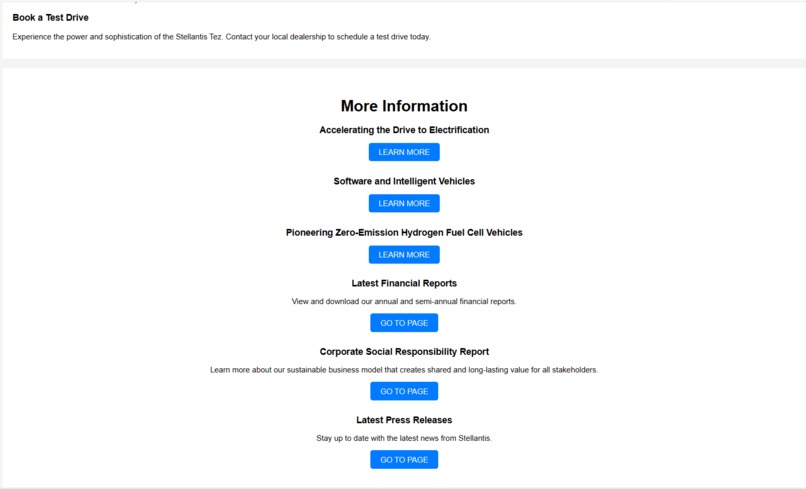Click the Software and Intelligent Vehicles title
Screen dimensions: 806x489
click(x=404, y=181)
